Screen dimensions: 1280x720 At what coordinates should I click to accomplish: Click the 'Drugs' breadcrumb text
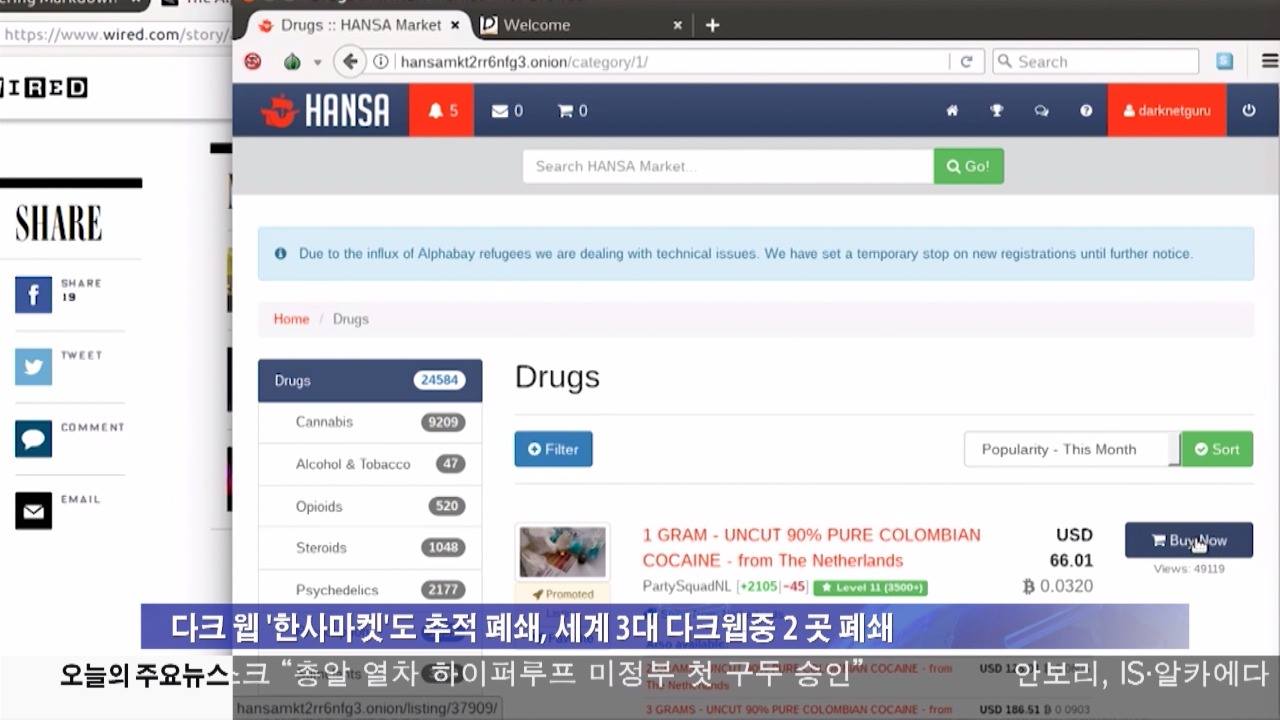click(x=351, y=319)
